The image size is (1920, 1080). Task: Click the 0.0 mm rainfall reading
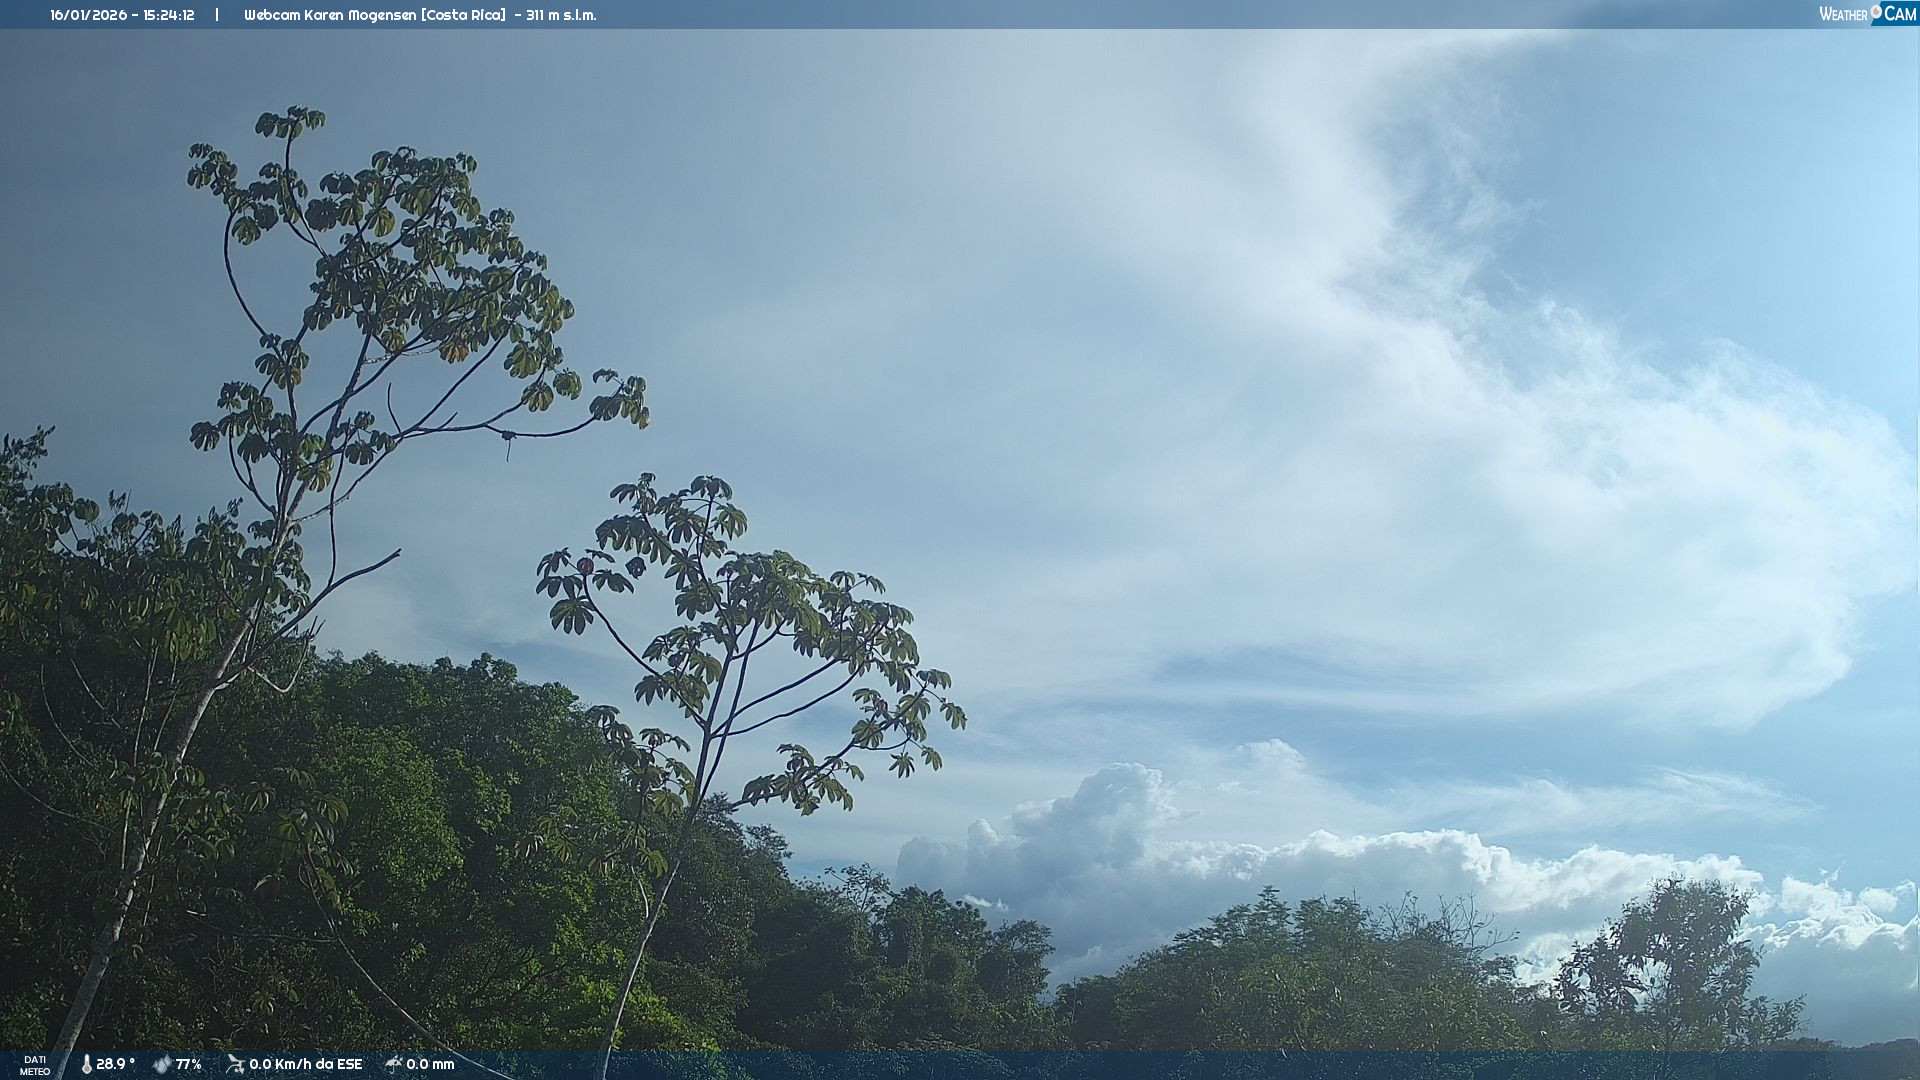pos(430,1064)
